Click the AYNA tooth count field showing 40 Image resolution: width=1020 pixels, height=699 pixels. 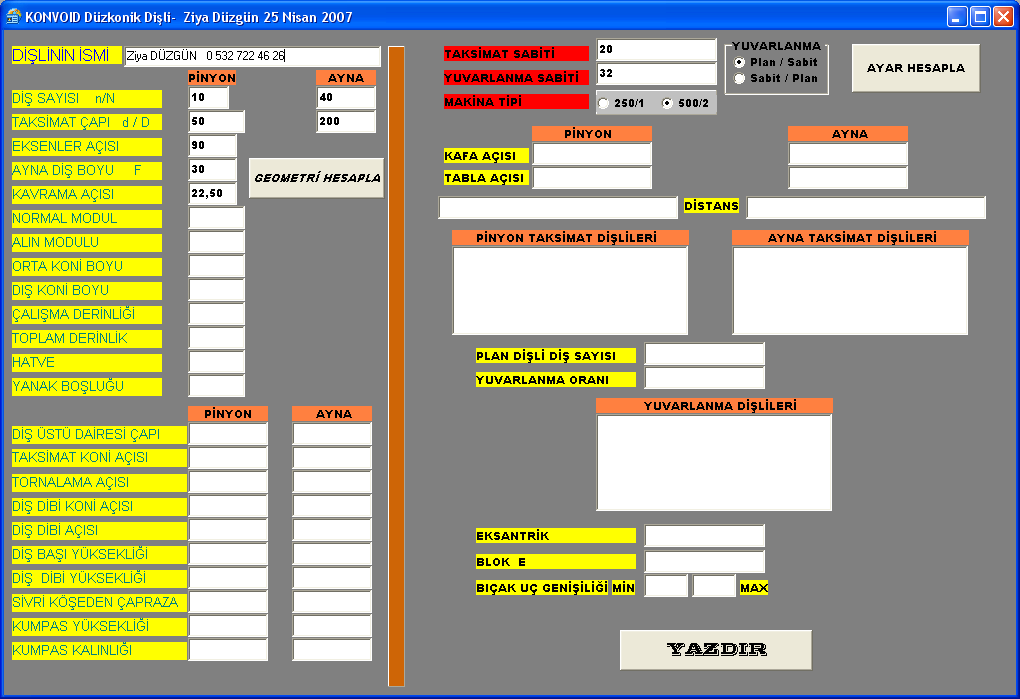point(346,98)
